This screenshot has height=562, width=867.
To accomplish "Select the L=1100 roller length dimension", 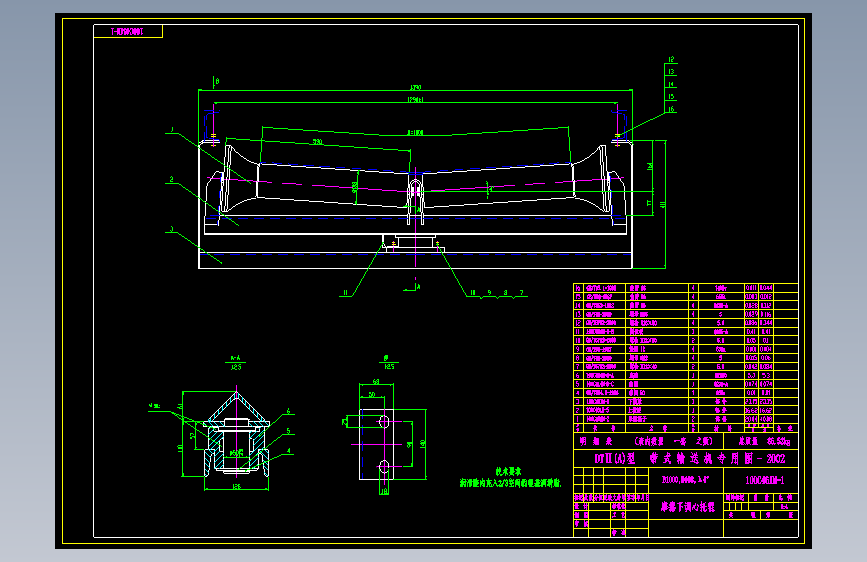I will pos(415,133).
